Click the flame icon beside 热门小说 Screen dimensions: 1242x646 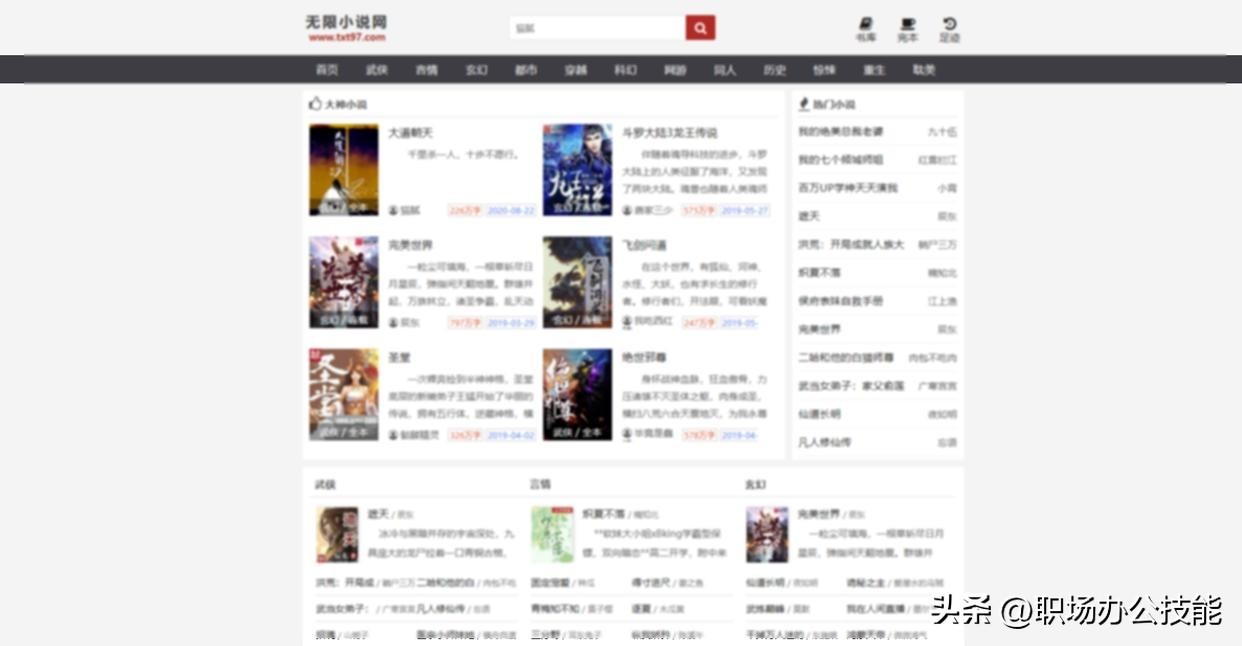[x=804, y=104]
